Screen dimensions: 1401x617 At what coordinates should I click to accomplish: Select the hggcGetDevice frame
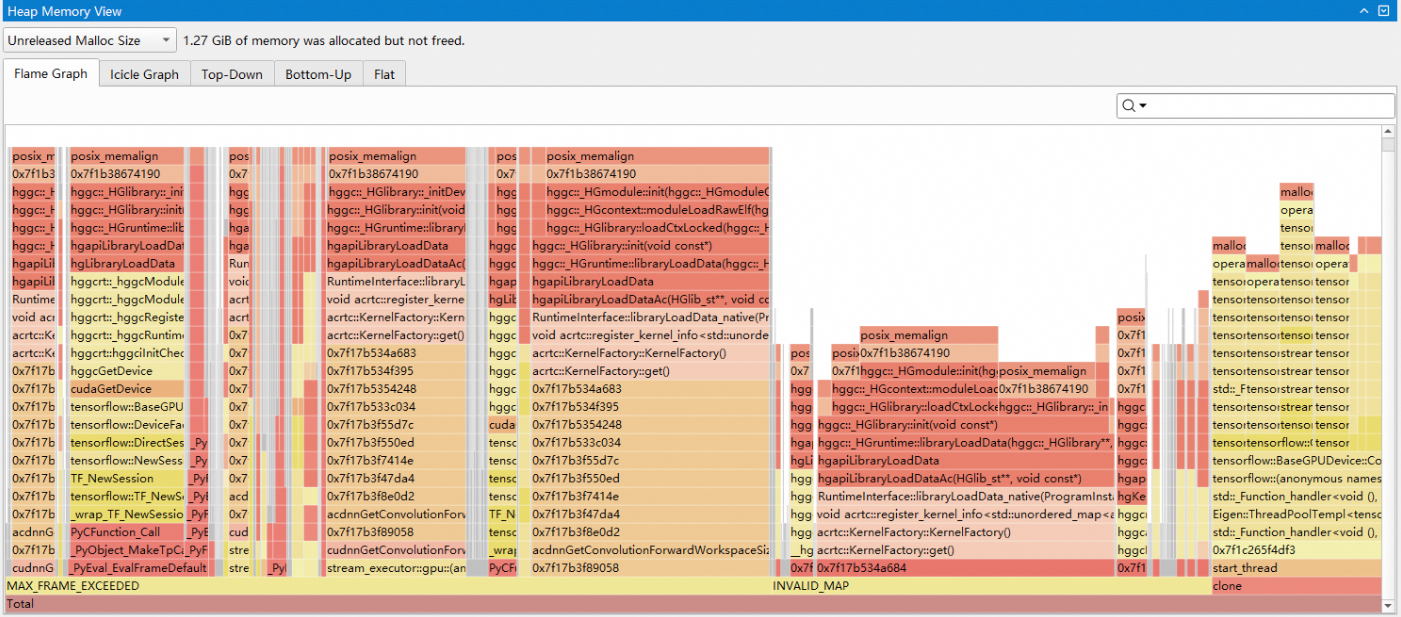pos(127,371)
